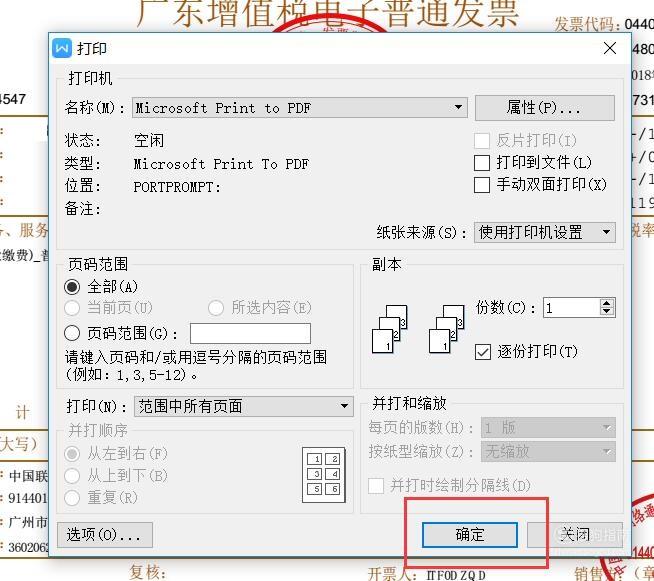Open printer Properties (属性) button
This screenshot has height=581, width=654.
[x=544, y=108]
